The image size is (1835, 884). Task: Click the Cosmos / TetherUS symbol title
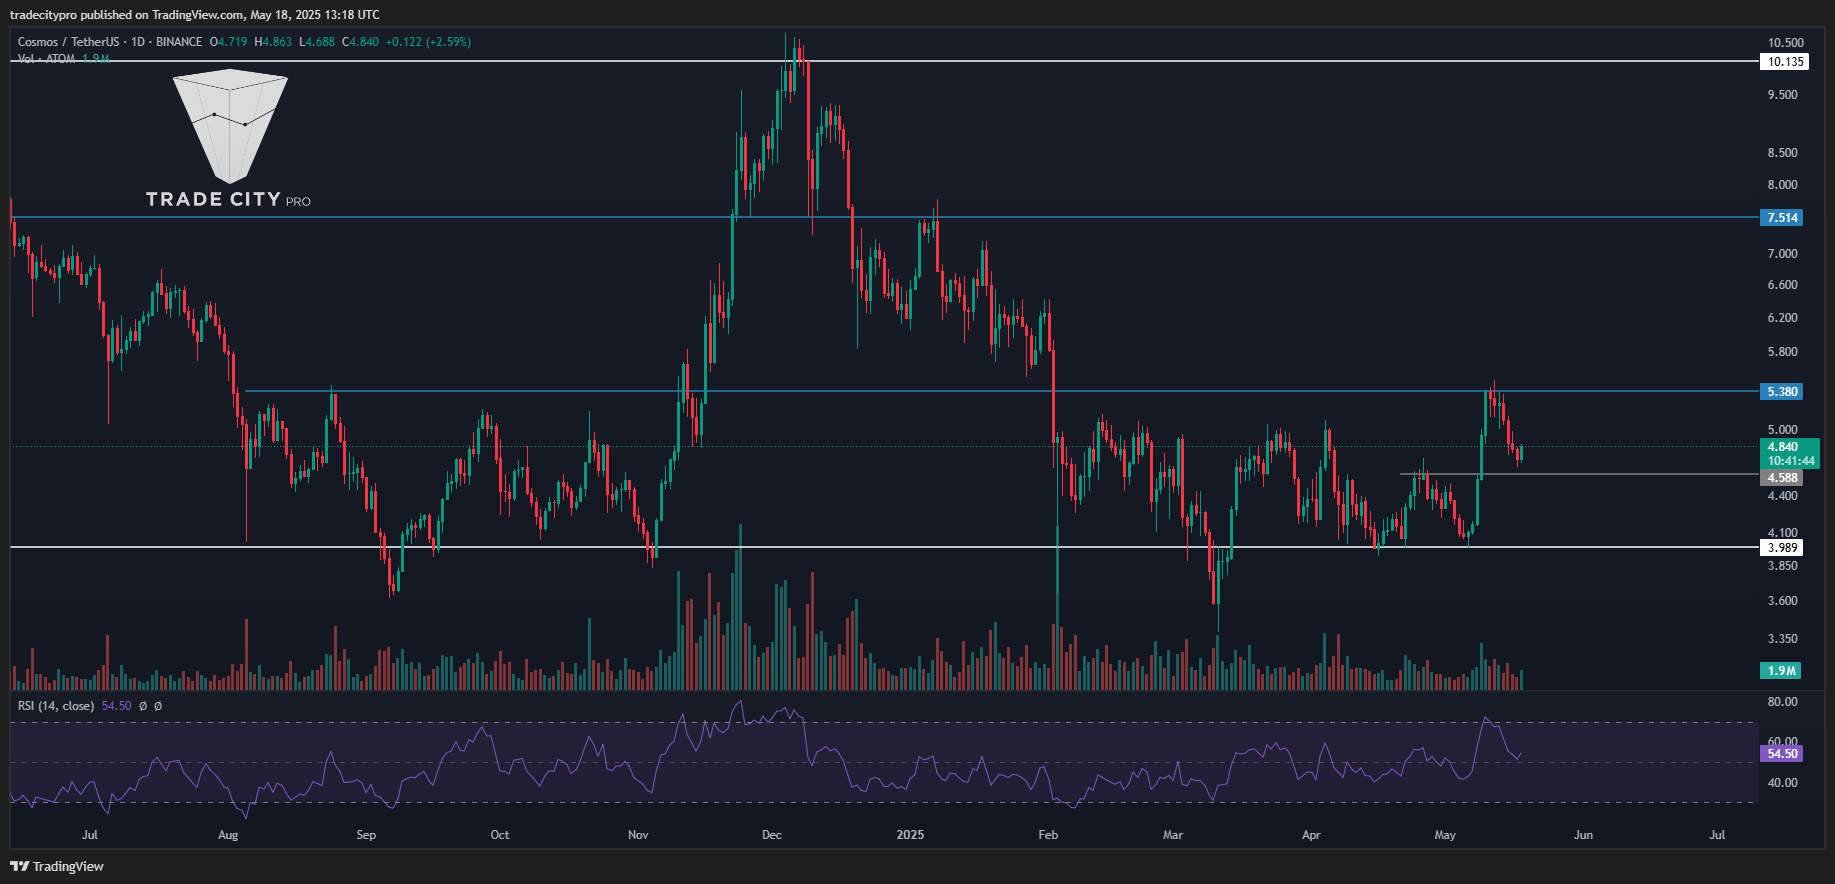tap(68, 42)
